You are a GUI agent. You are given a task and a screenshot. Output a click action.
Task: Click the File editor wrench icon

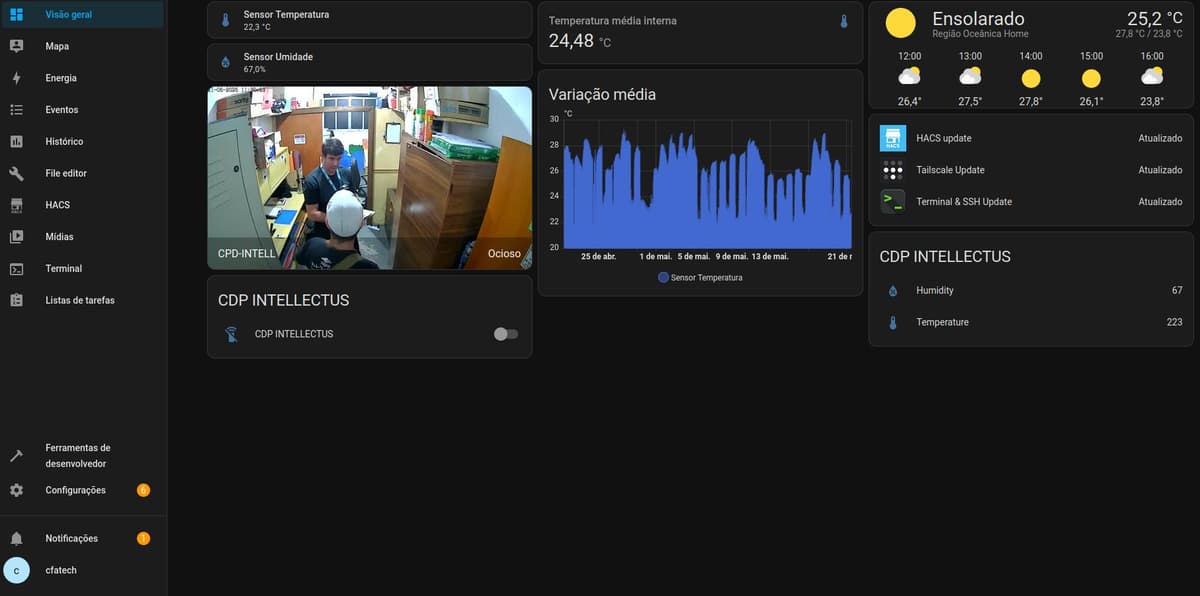(16, 173)
